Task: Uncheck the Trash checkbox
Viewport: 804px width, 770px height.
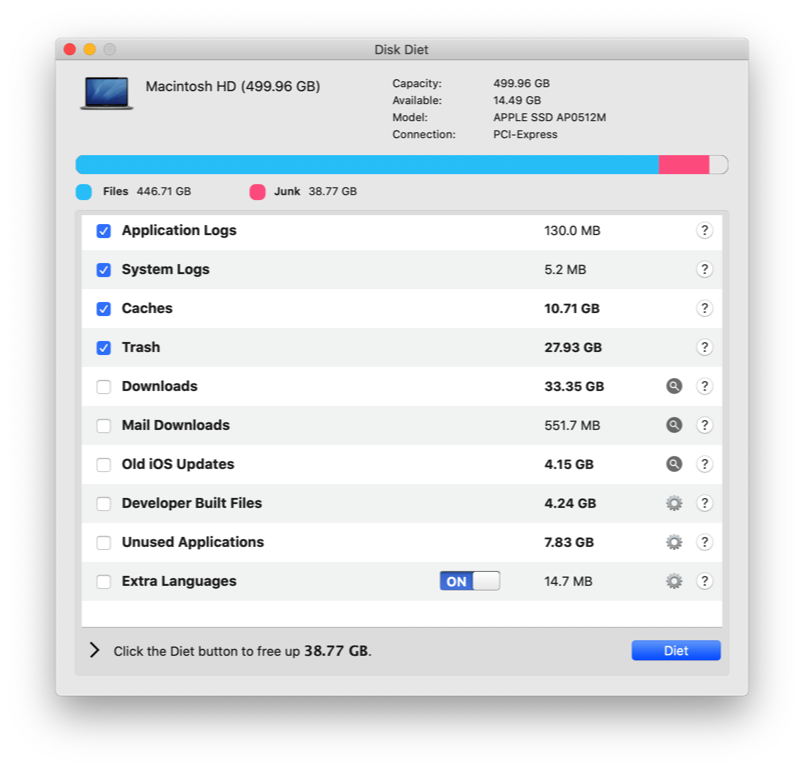Action: [104, 348]
